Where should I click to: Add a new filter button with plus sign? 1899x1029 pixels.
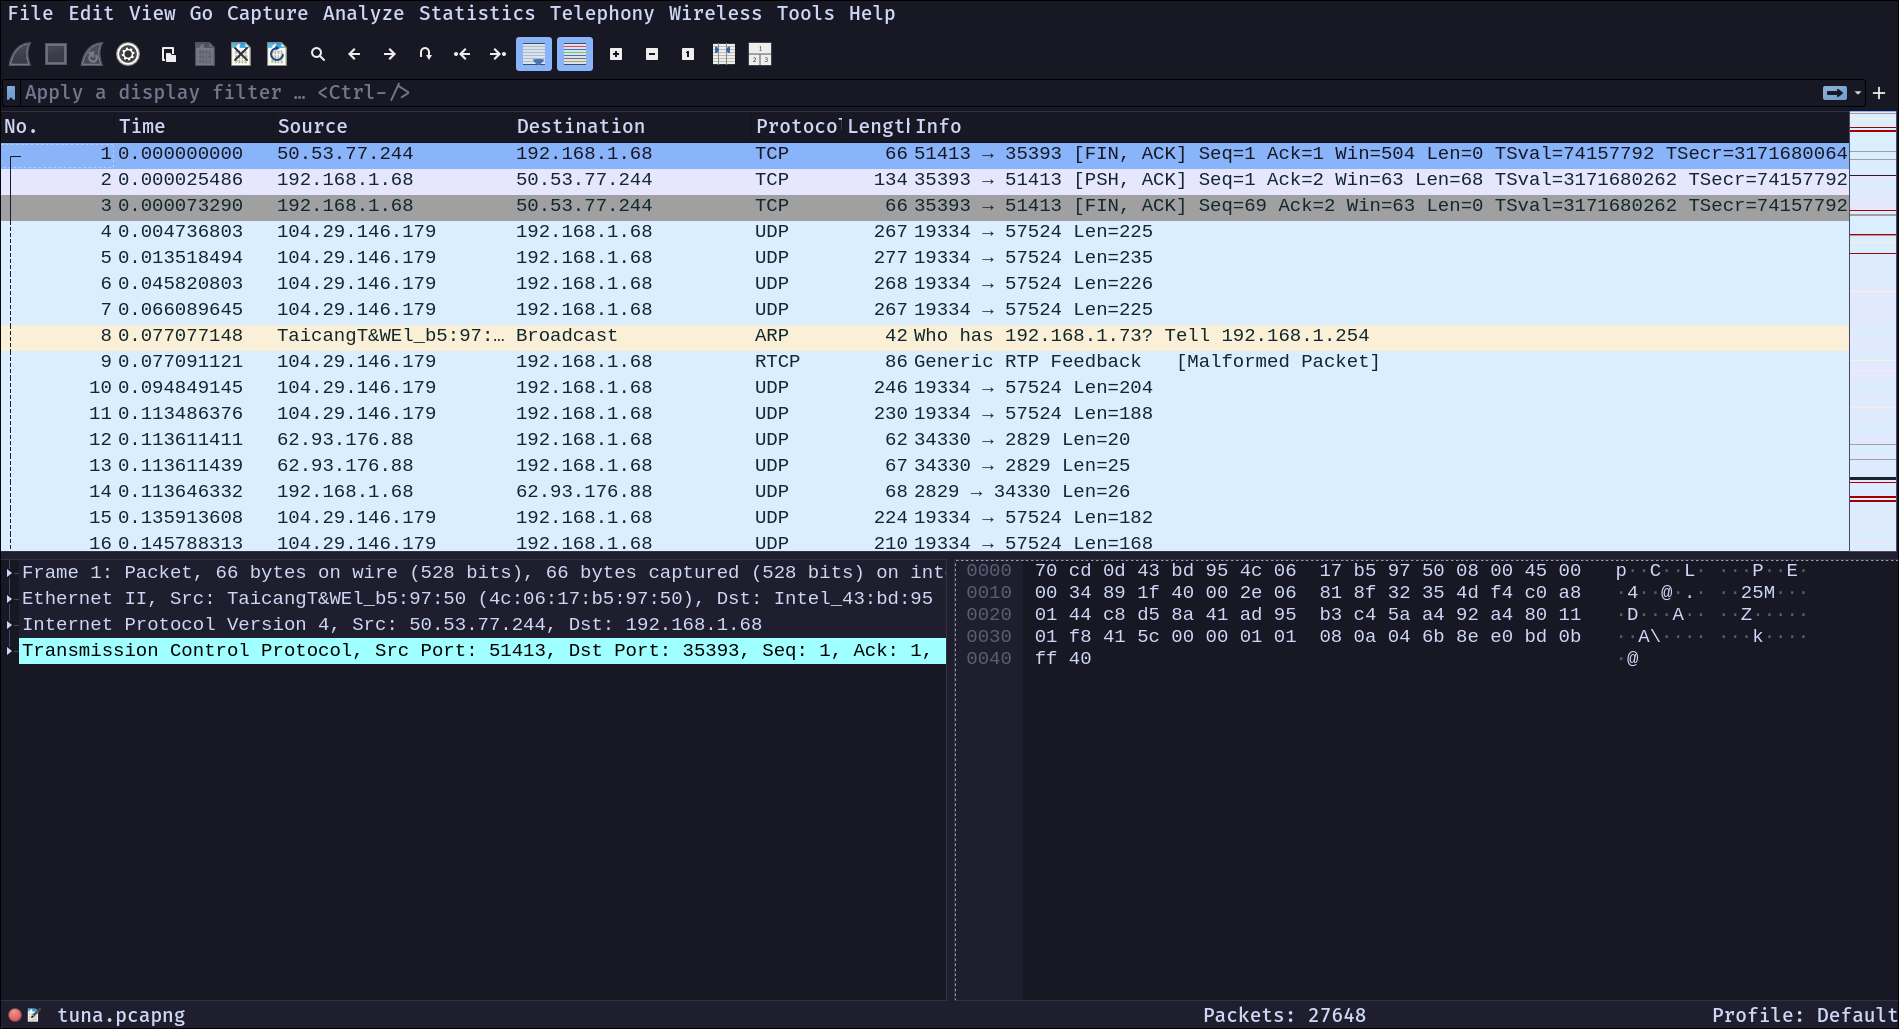tap(1879, 92)
